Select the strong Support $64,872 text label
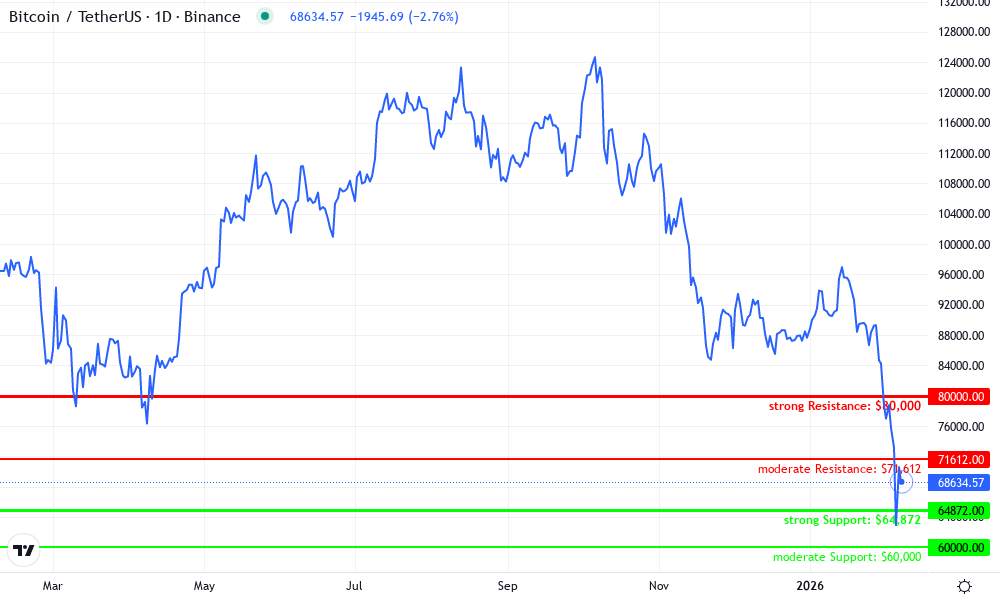The image size is (1000, 600). (x=852, y=520)
